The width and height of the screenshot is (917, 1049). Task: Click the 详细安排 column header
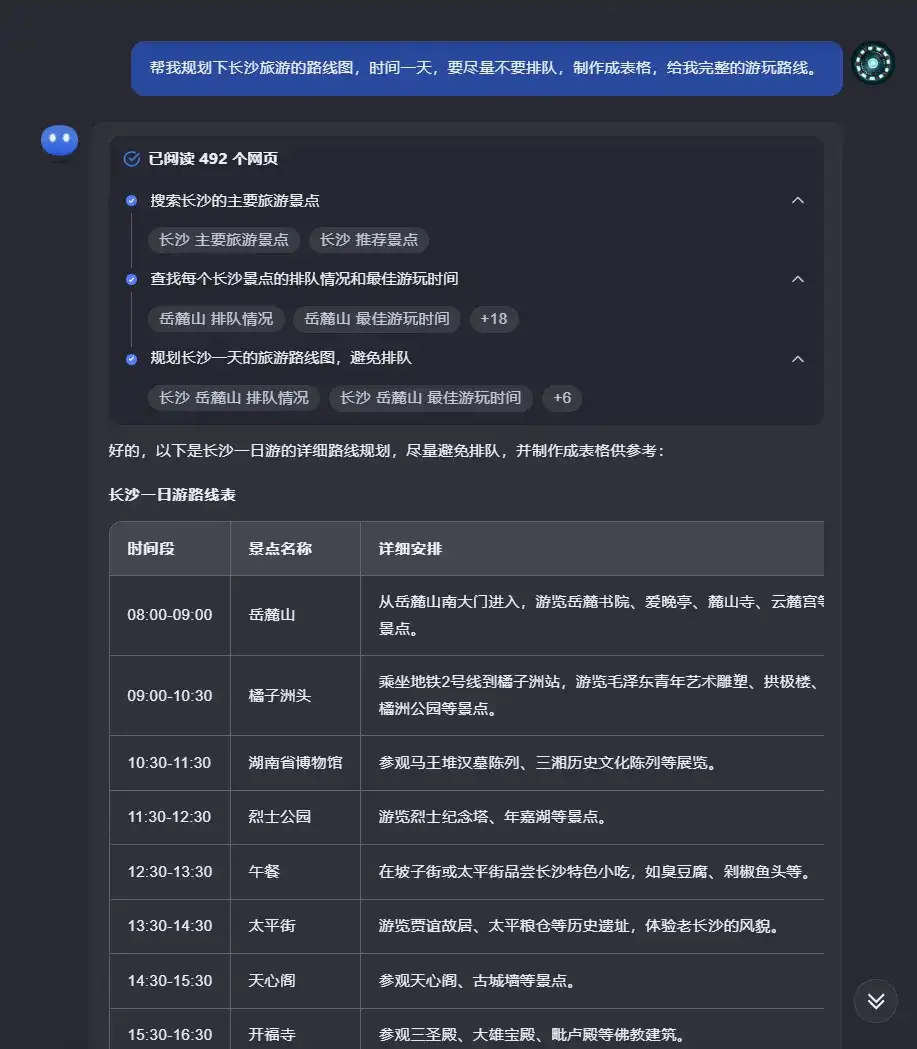[x=592, y=549]
